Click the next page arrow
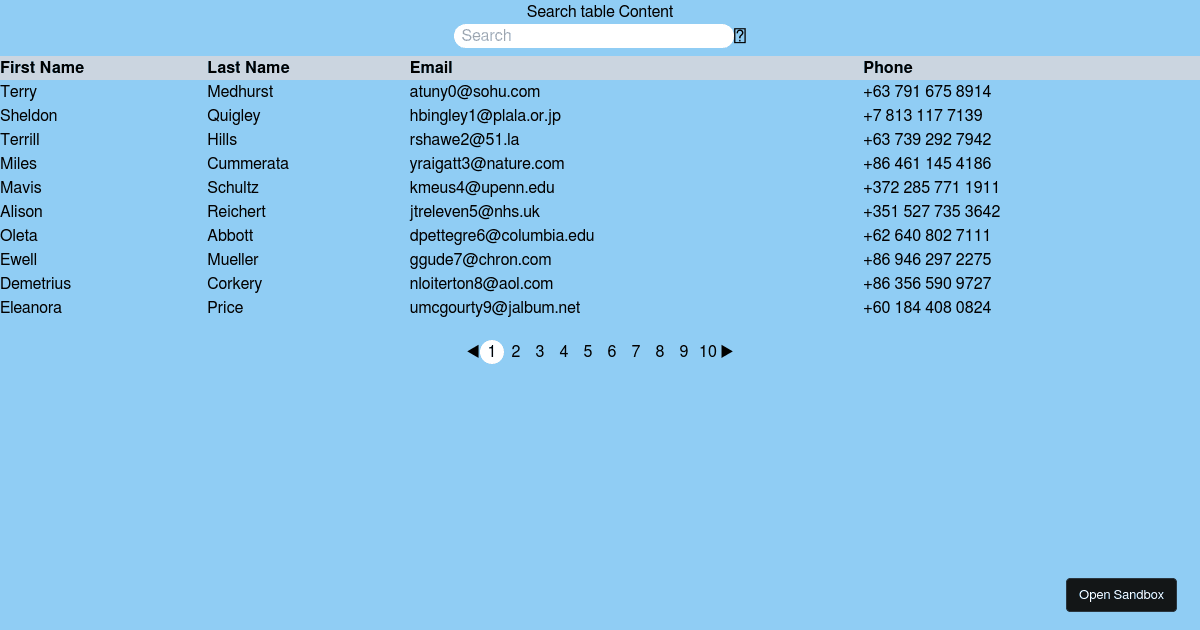The image size is (1200, 630). 727,352
